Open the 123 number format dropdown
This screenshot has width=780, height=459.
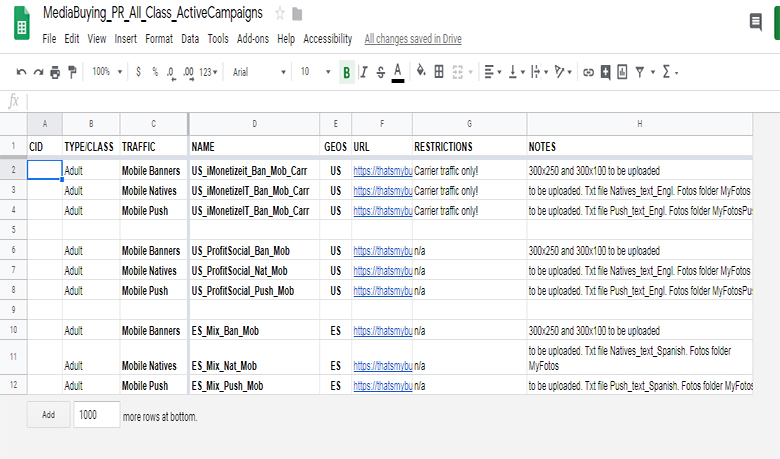(x=208, y=73)
